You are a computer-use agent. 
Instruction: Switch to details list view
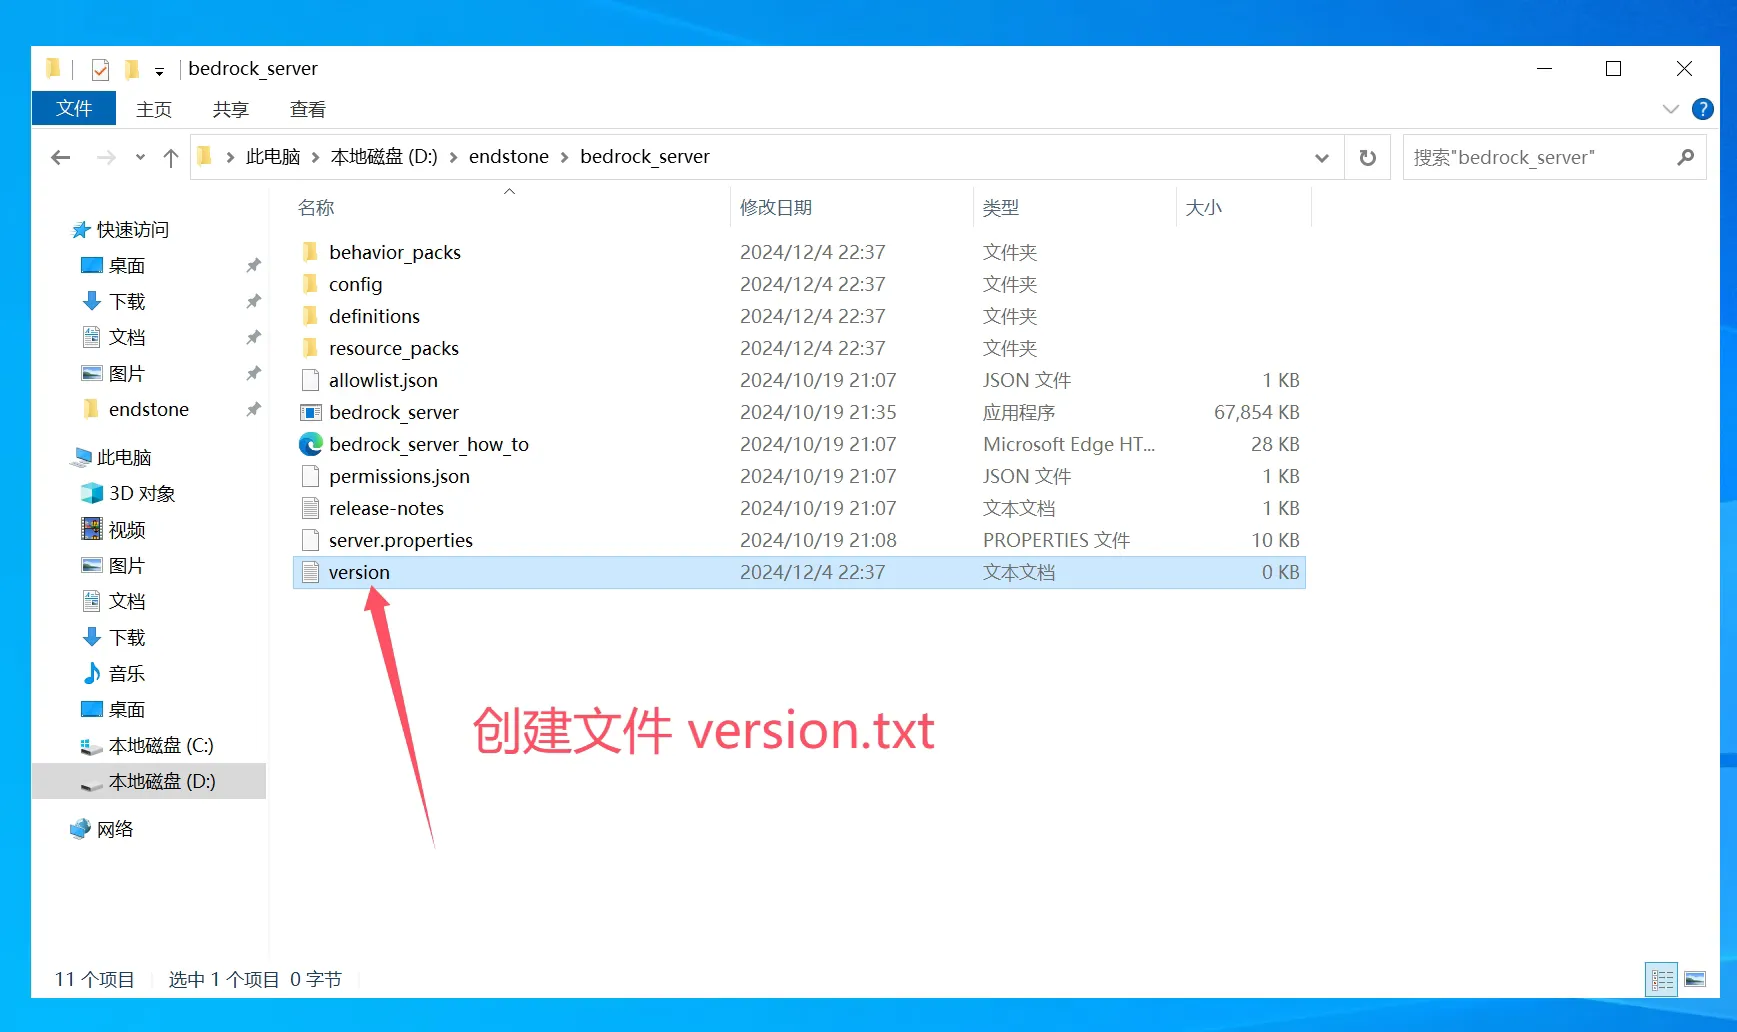click(1662, 979)
